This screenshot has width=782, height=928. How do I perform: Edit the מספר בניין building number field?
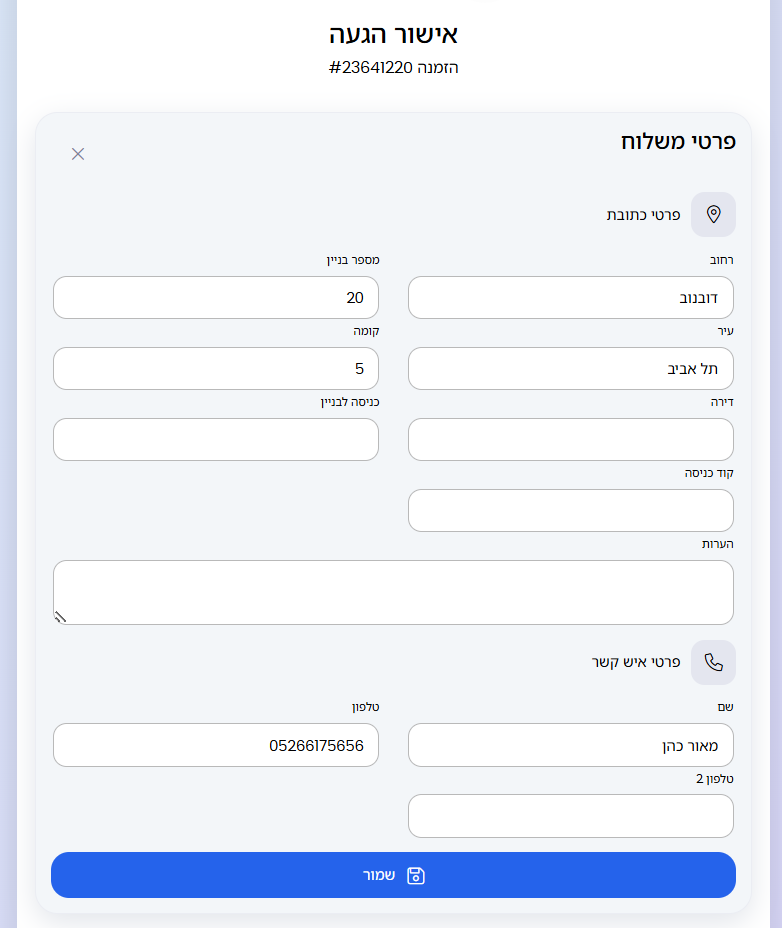click(215, 298)
